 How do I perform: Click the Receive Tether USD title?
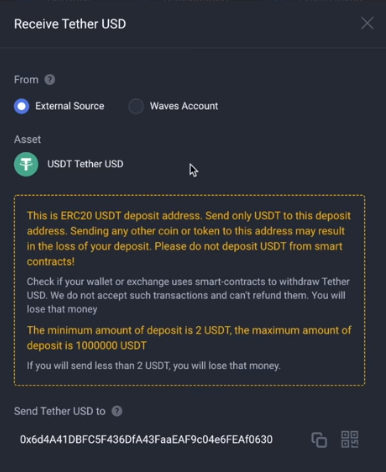(x=70, y=24)
